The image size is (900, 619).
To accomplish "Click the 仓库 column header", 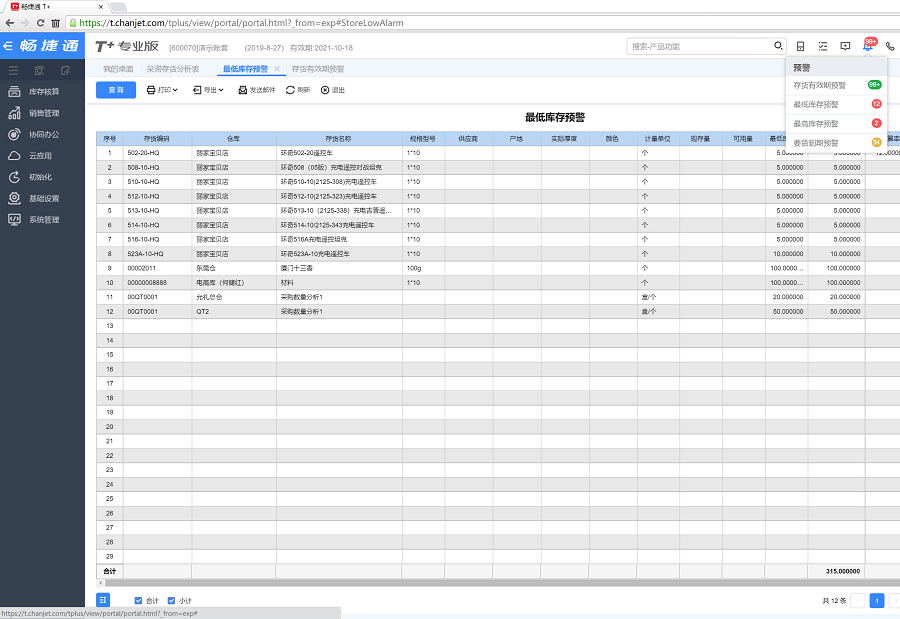I will pyautogui.click(x=234, y=138).
